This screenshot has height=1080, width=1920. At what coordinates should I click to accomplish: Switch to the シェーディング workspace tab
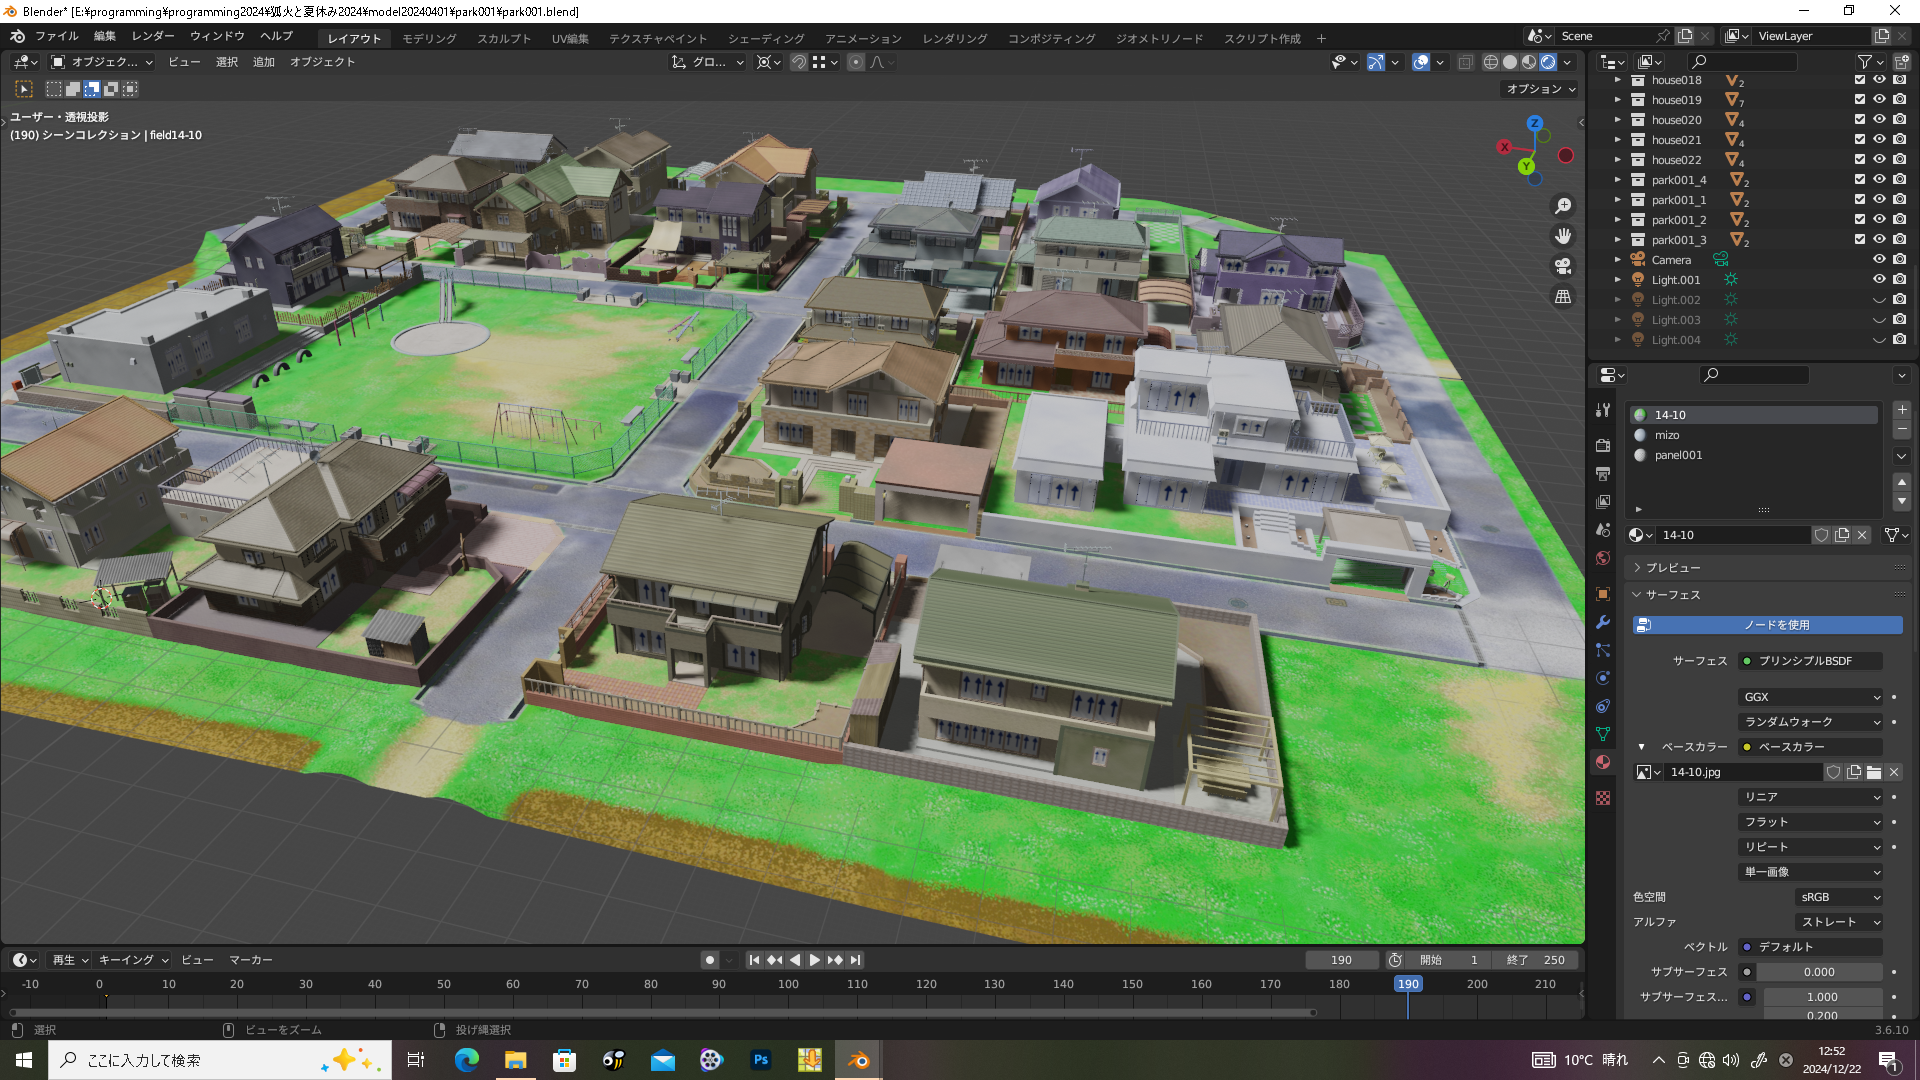765,38
